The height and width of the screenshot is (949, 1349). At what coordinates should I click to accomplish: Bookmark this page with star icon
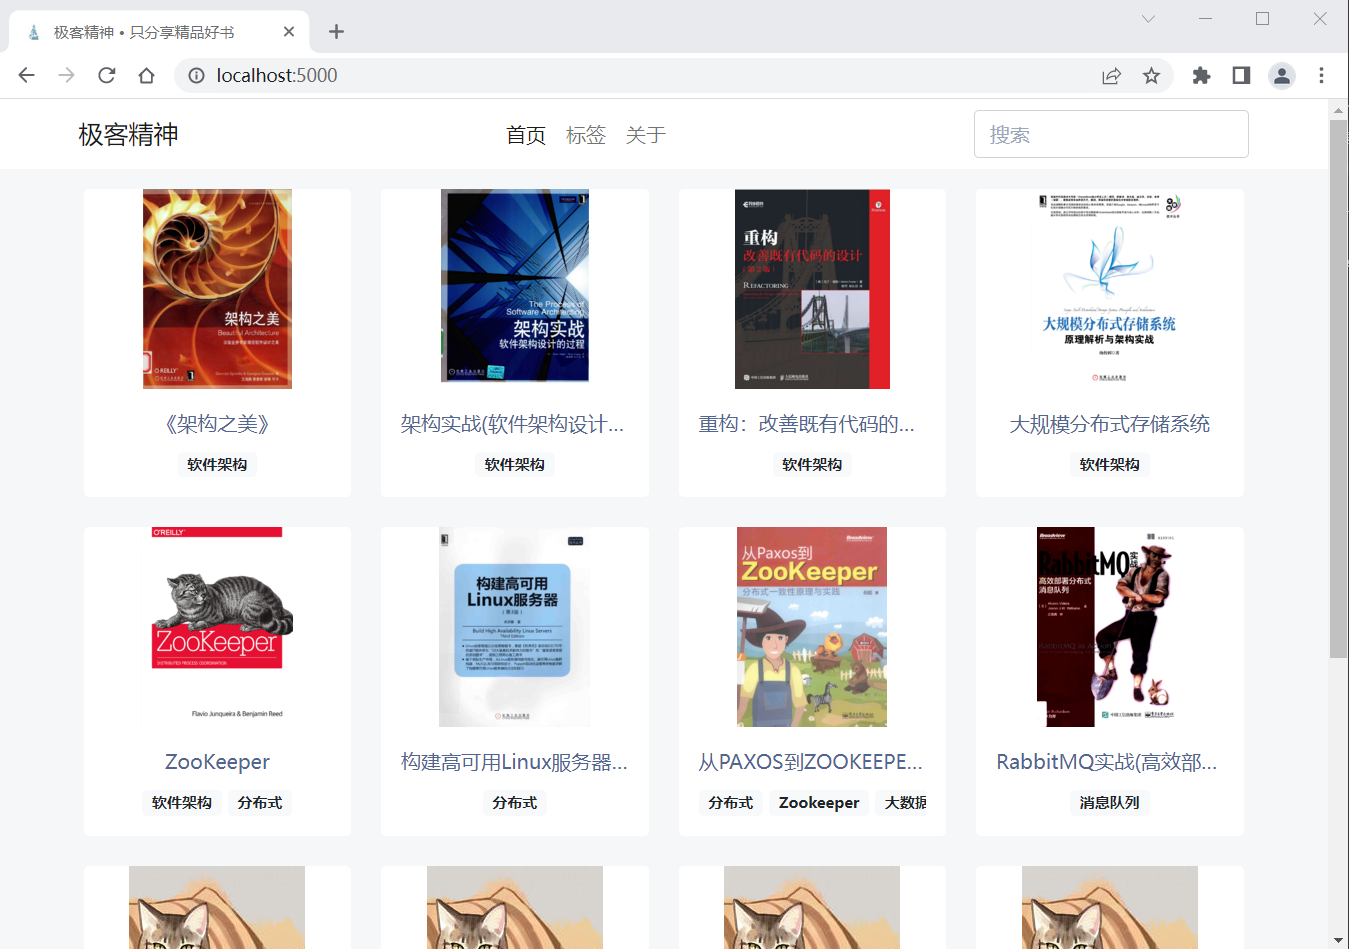[1151, 75]
